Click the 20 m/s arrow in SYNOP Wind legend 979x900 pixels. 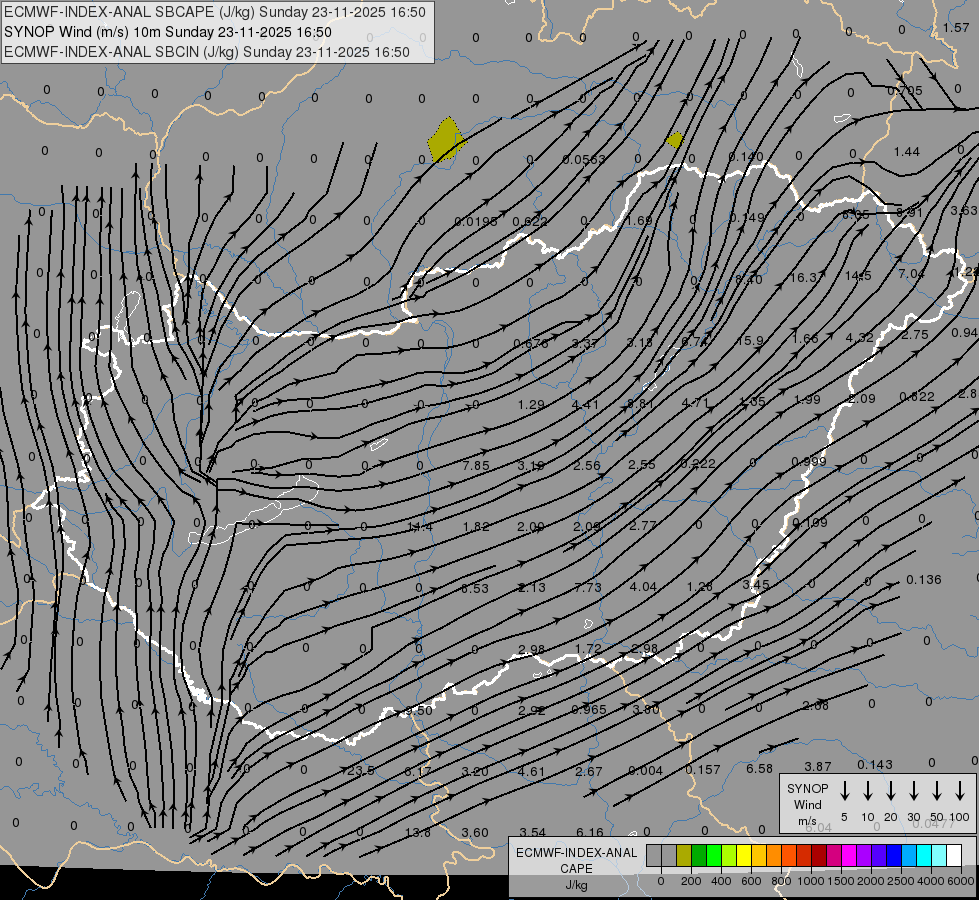click(x=891, y=791)
